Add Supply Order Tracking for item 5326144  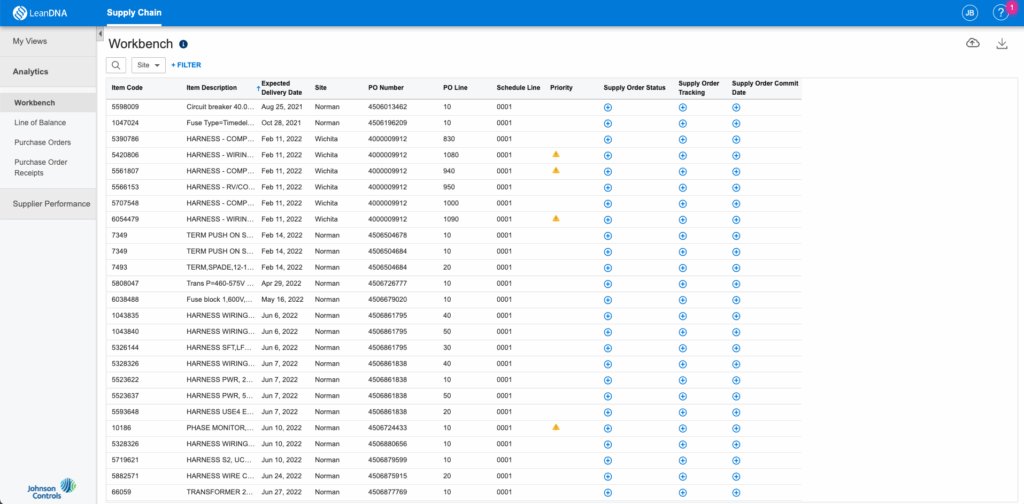[x=682, y=347]
